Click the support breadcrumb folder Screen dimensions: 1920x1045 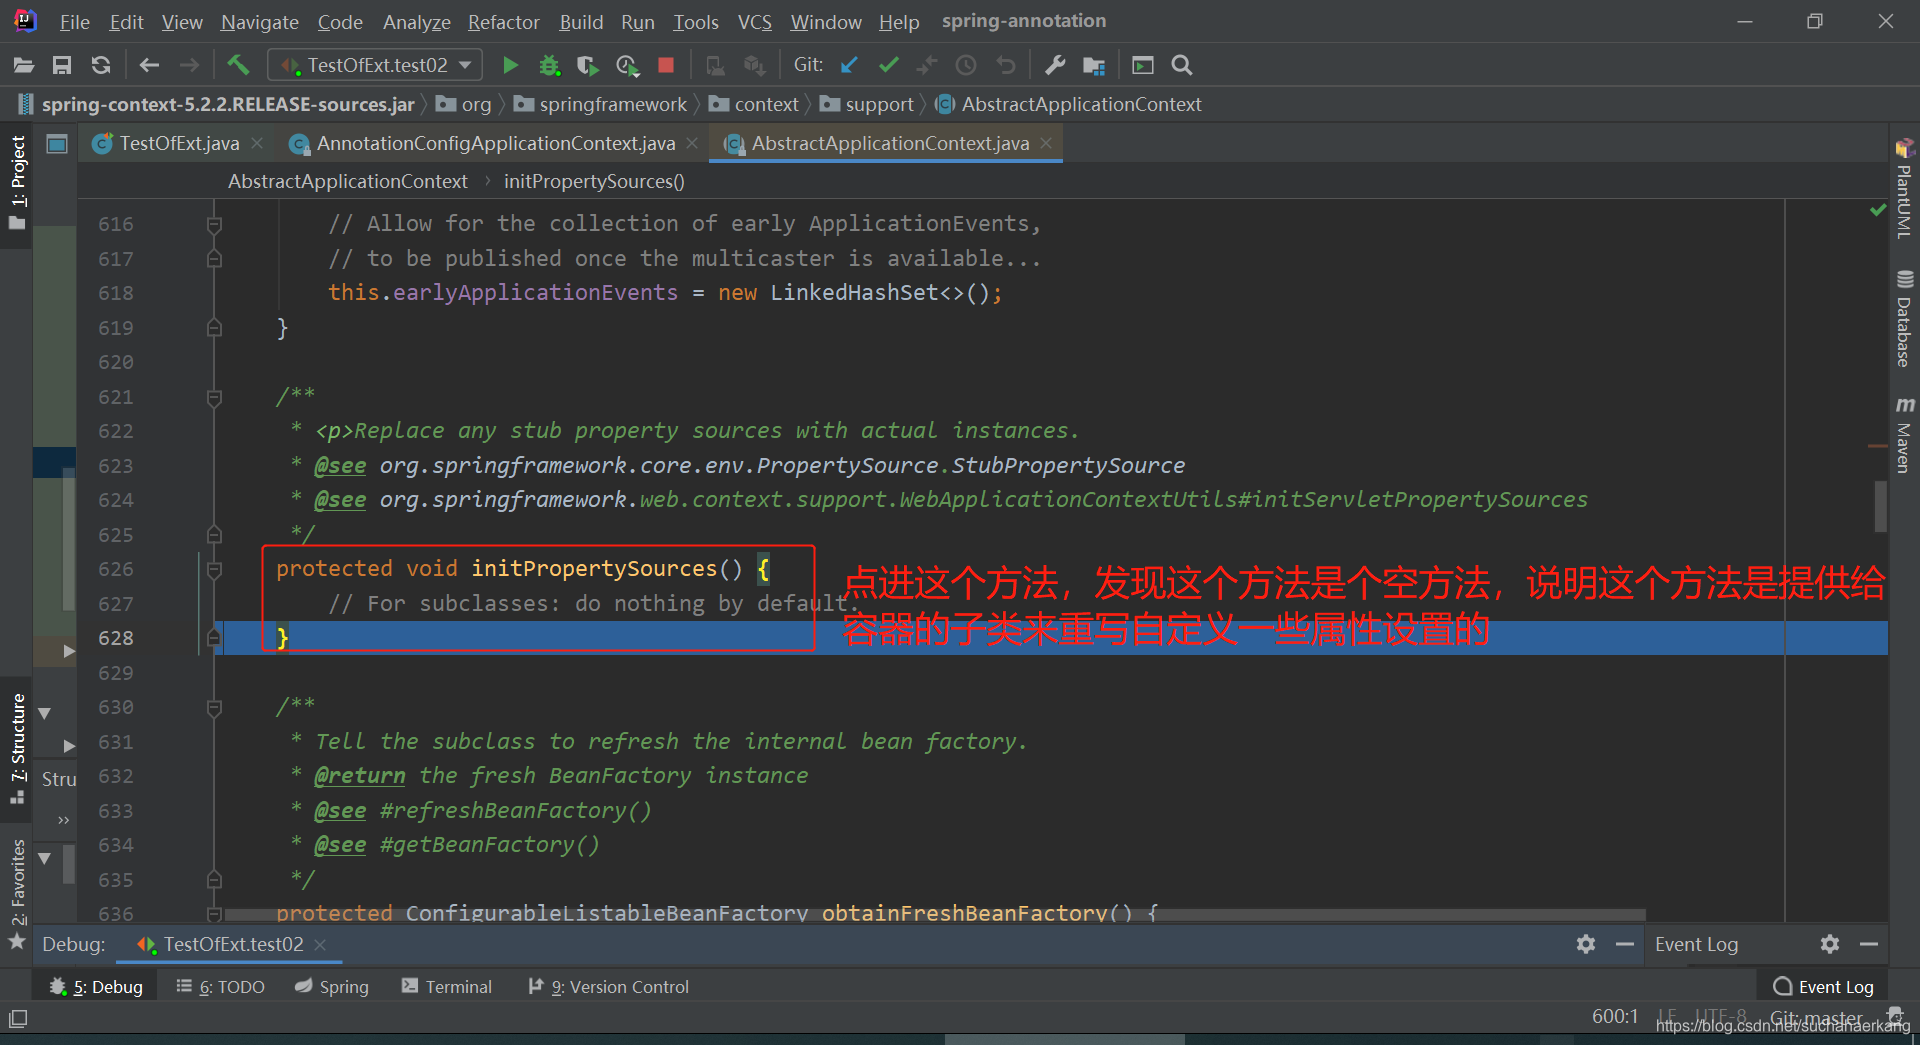pos(867,104)
